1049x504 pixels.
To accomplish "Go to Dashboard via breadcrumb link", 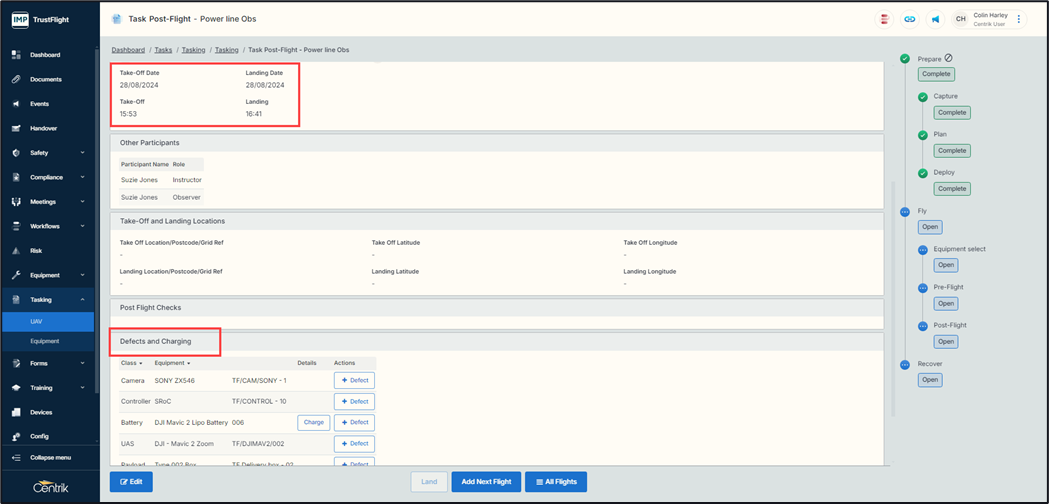I will pyautogui.click(x=128, y=50).
